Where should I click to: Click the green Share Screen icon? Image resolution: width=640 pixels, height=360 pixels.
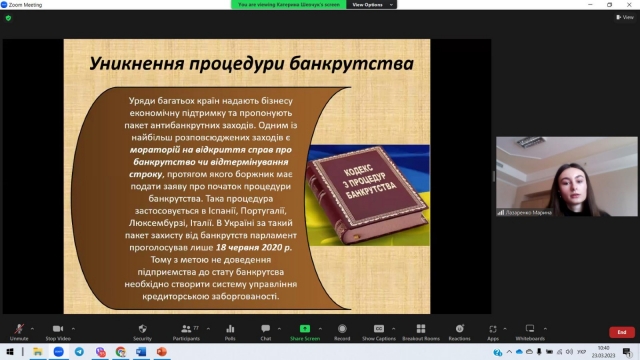305,329
